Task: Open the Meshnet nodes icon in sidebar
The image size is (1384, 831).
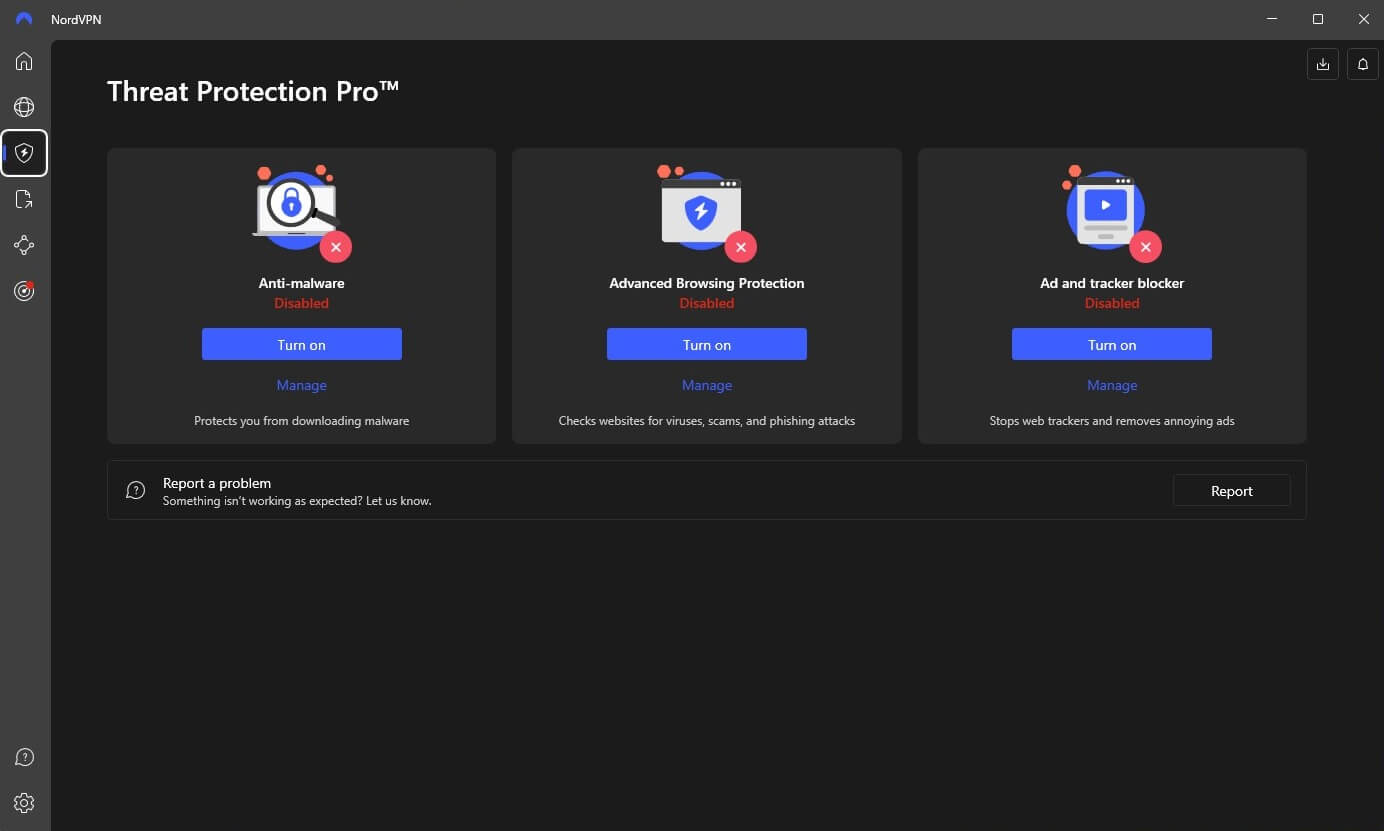Action: tap(24, 245)
